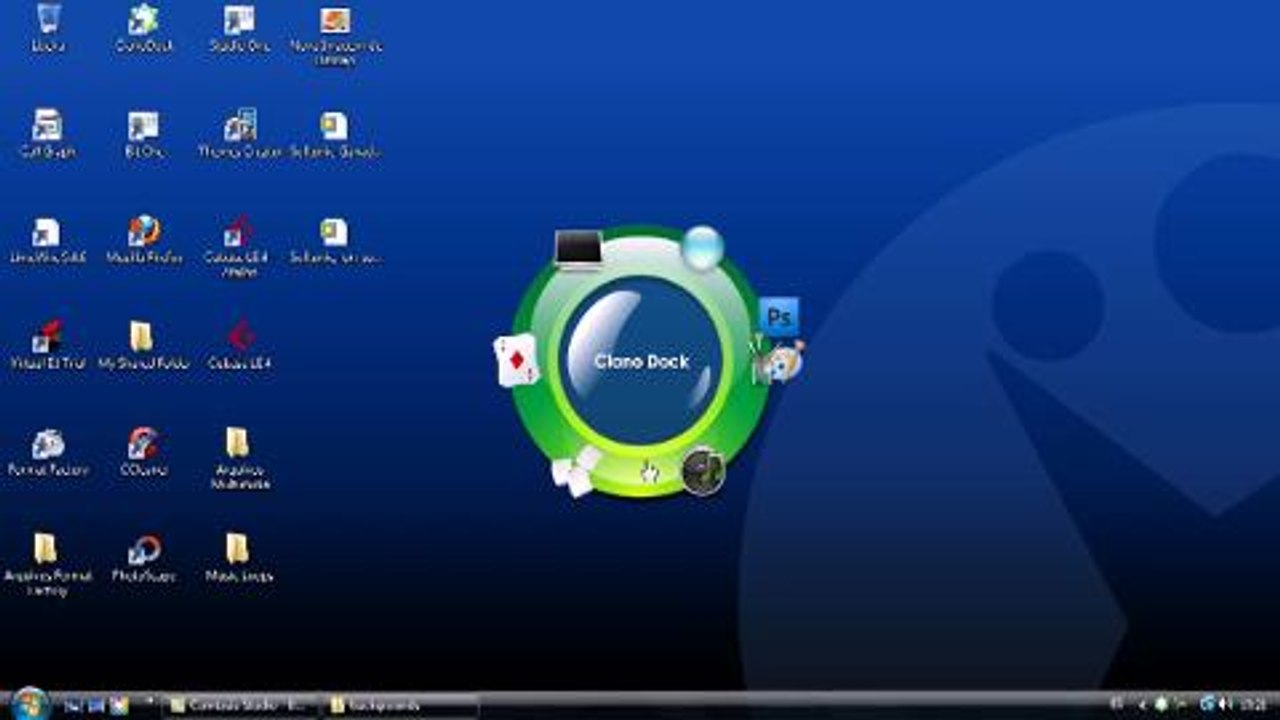The width and height of the screenshot is (1280, 720).
Task: Click the Clone Dock center bubble
Action: 642,360
